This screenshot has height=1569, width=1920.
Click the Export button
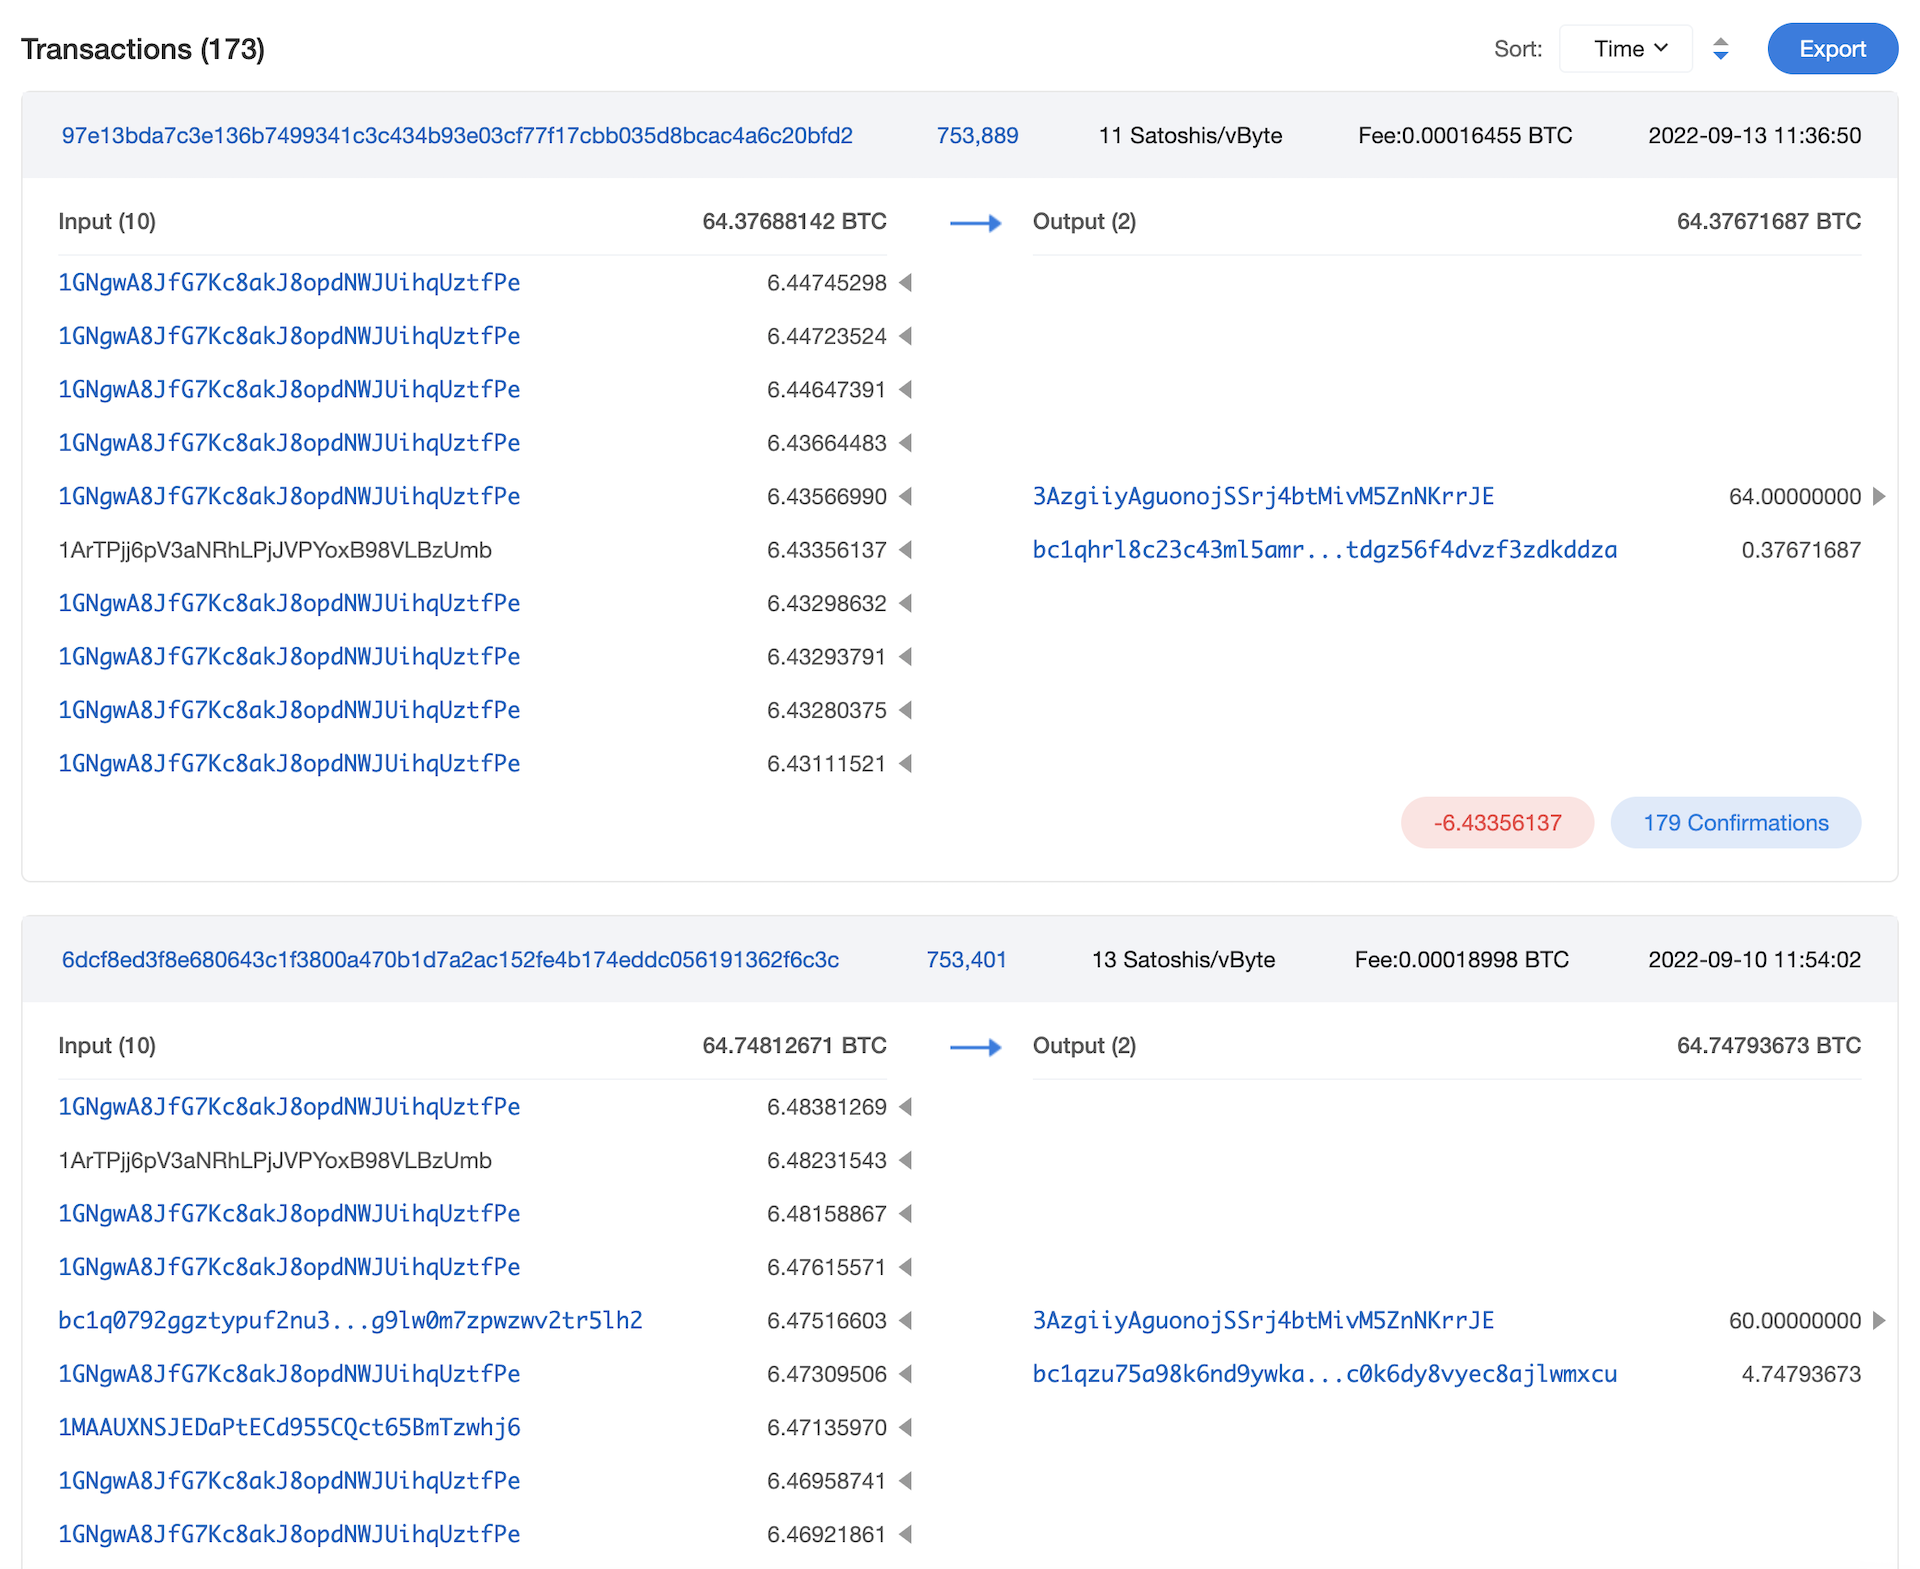click(x=1831, y=49)
